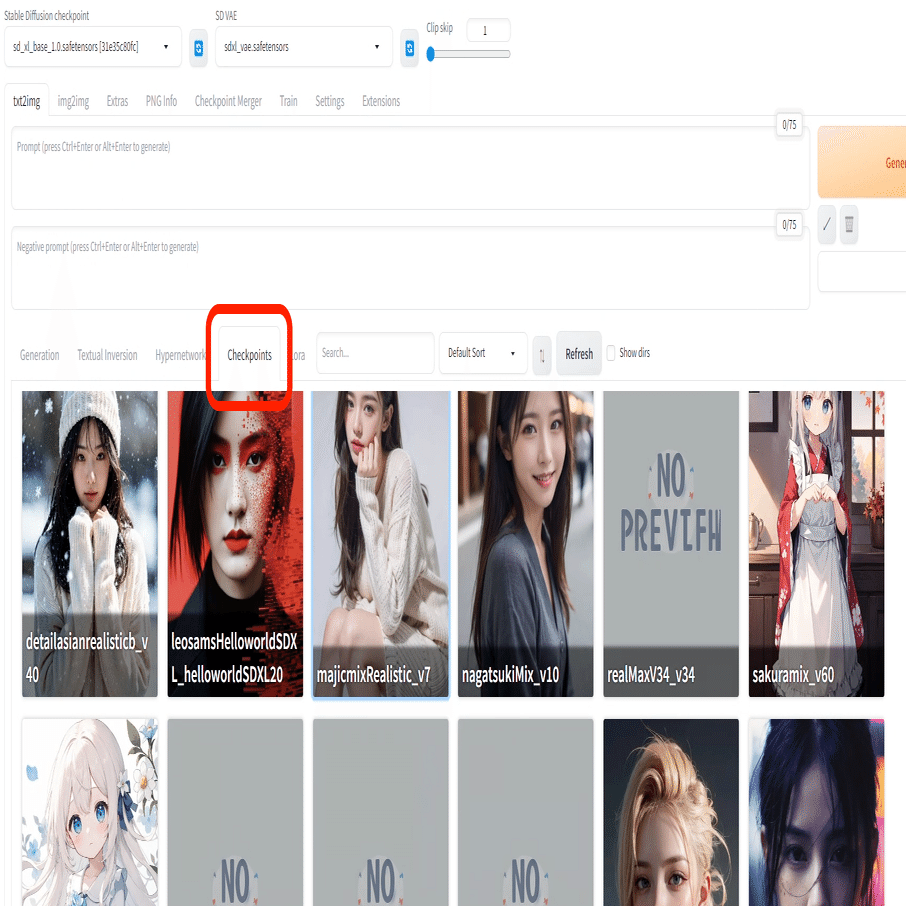Click the prompt 0/75 token counter

(789, 125)
